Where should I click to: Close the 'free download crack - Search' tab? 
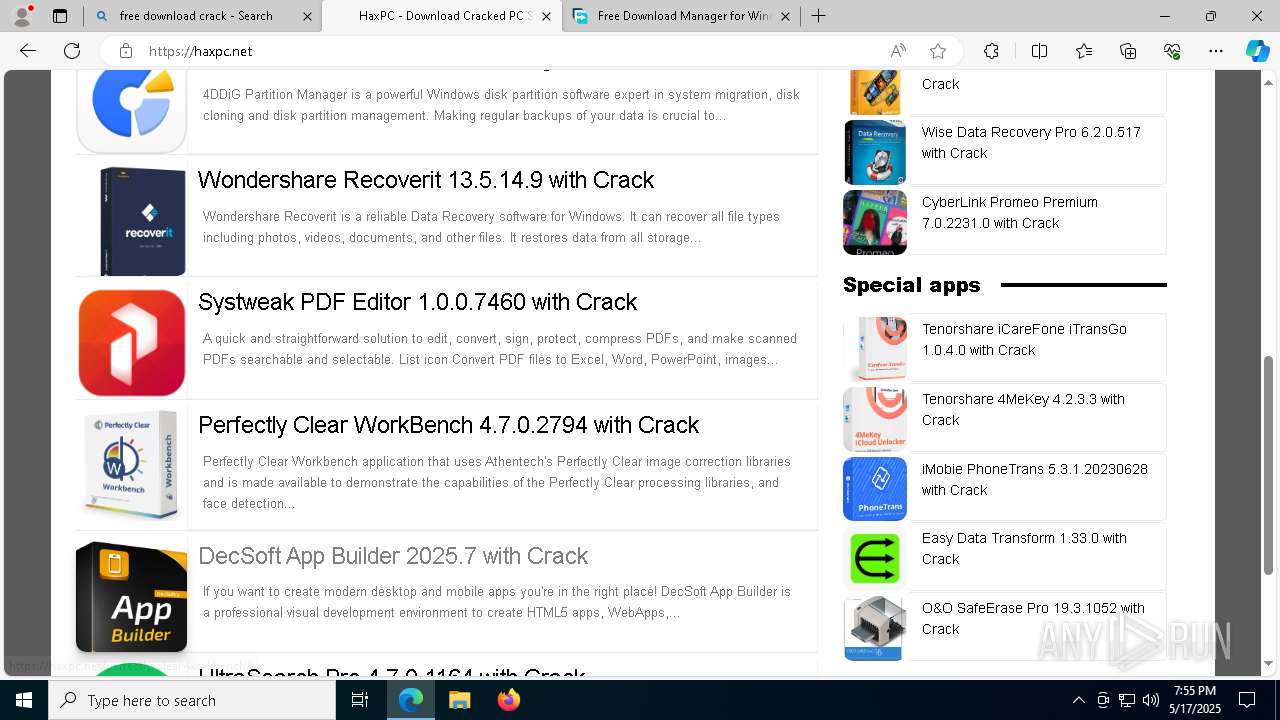tap(307, 16)
